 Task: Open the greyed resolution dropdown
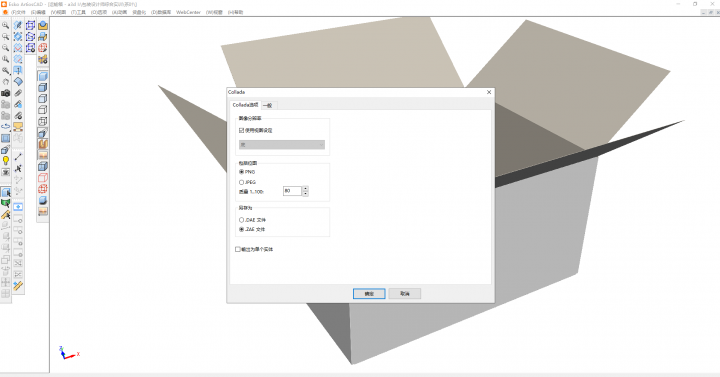pyautogui.click(x=282, y=145)
